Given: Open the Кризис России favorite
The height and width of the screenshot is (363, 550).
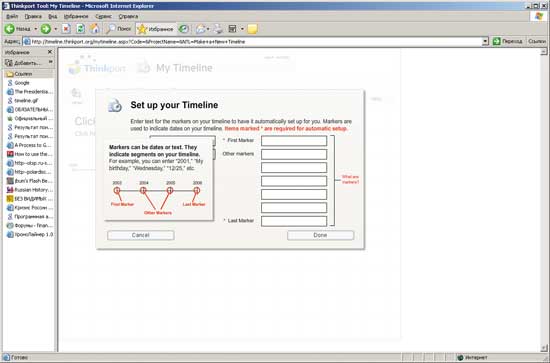Looking at the screenshot, I should coord(30,208).
